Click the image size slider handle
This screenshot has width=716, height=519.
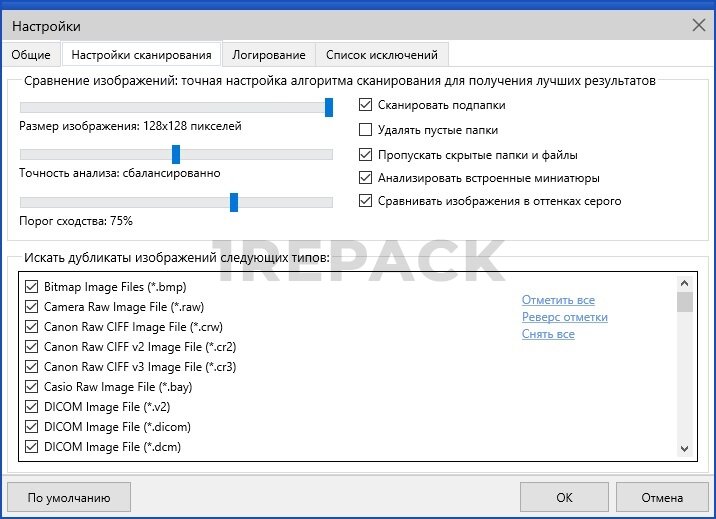click(329, 107)
